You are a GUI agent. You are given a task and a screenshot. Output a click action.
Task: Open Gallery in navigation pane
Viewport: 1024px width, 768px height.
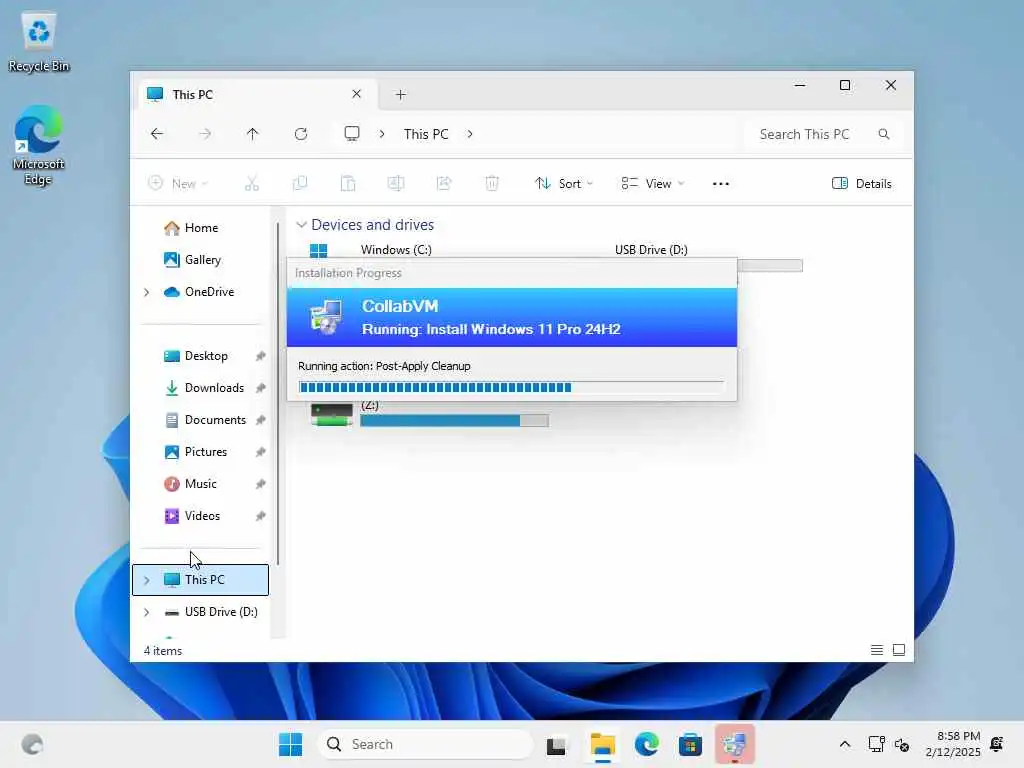pyautogui.click(x=202, y=260)
